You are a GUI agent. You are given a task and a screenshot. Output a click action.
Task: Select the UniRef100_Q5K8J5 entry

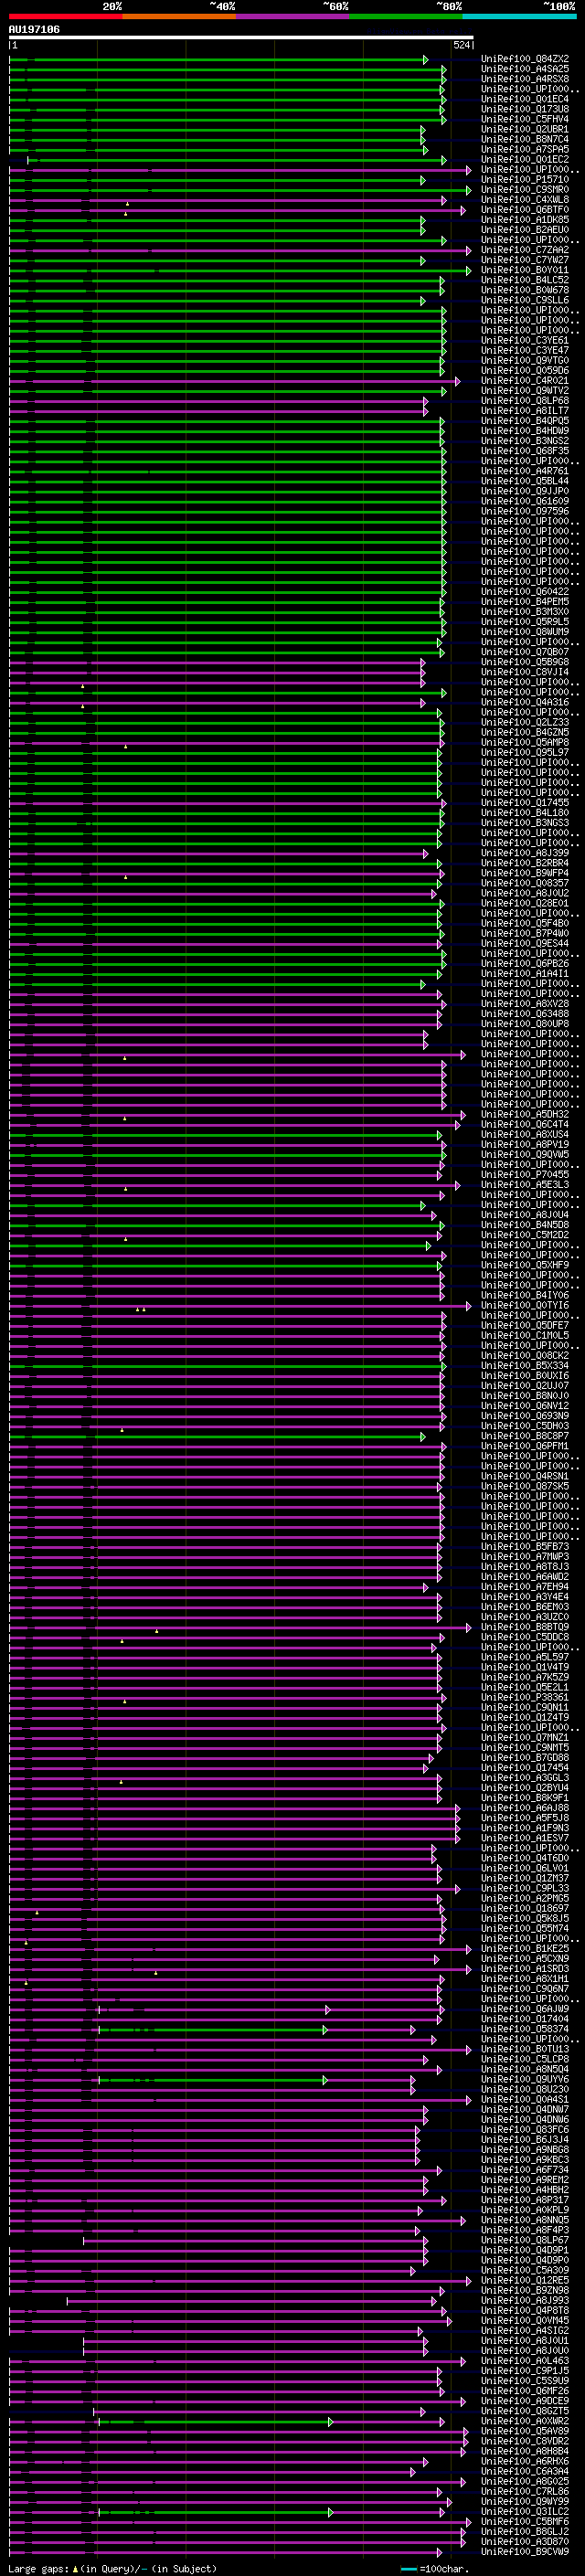[x=525, y=1919]
